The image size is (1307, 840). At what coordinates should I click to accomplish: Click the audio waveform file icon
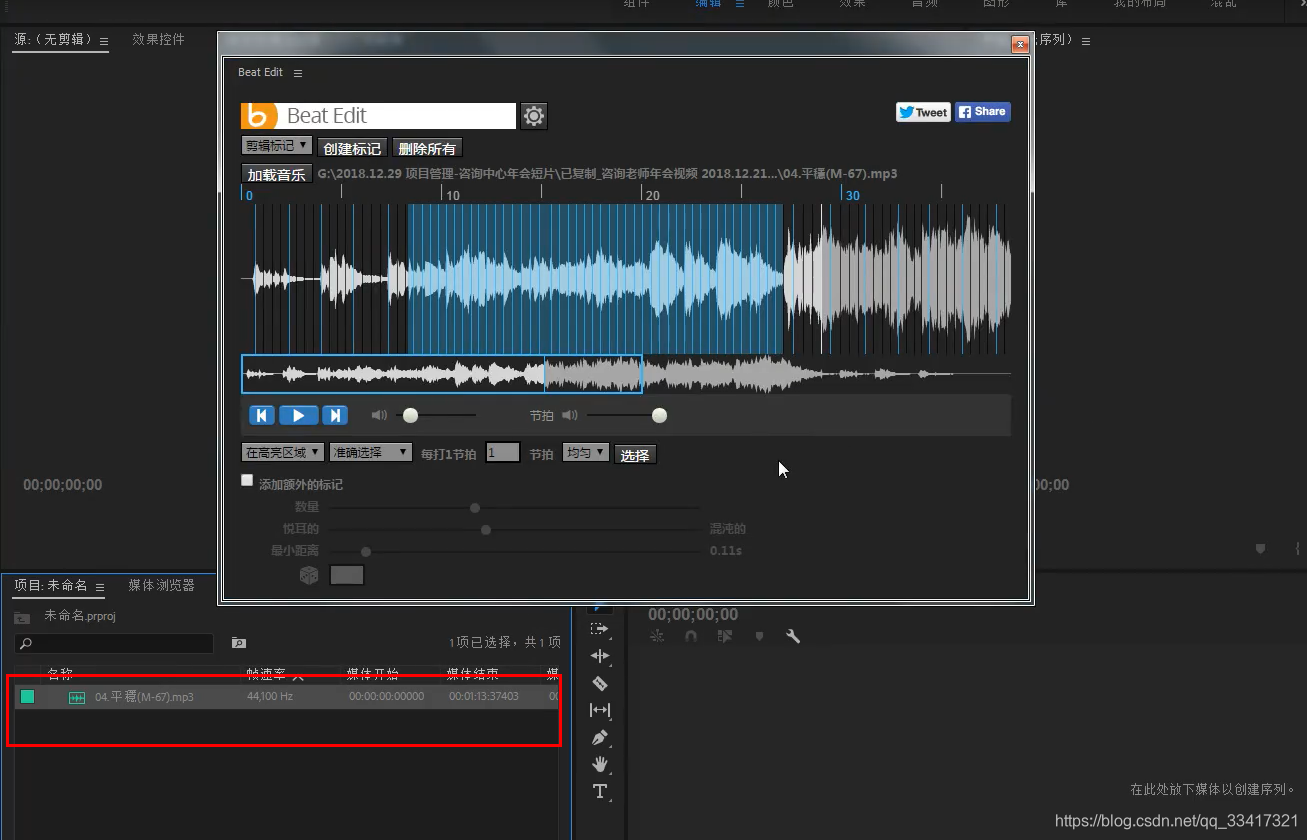(77, 697)
